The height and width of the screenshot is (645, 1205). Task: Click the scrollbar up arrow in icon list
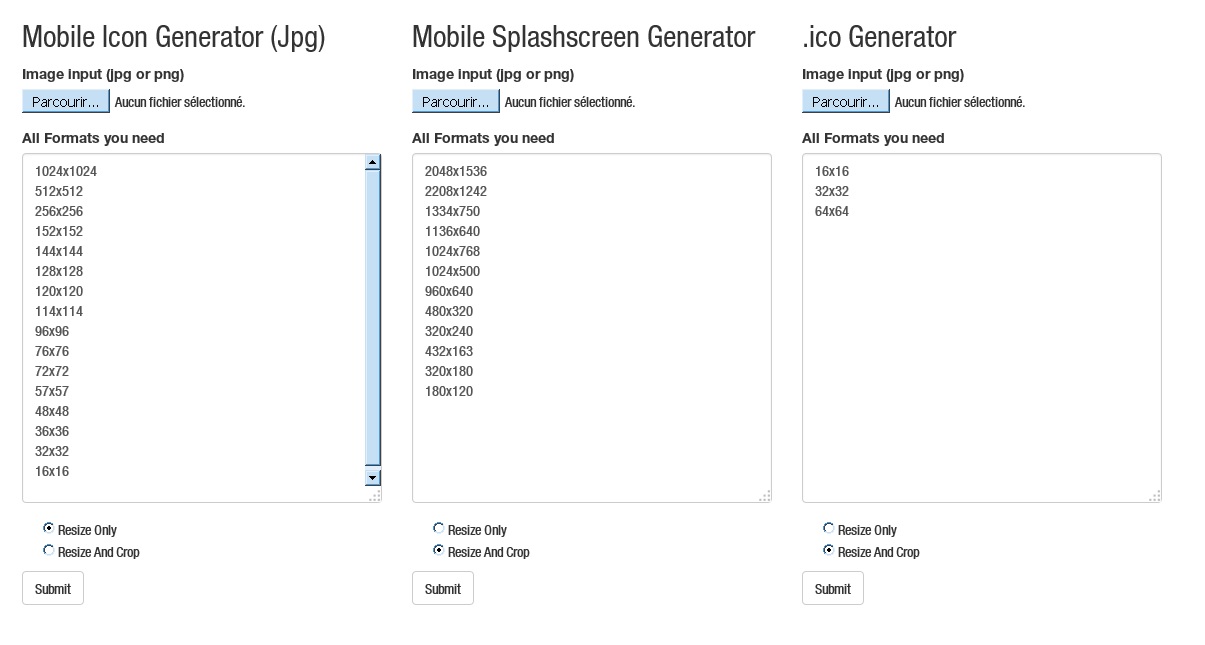[x=374, y=161]
